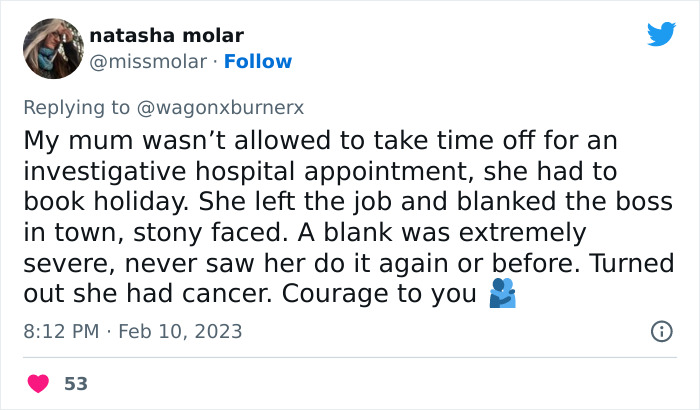
Task: Click the Twitter bird logo
Action: [x=661, y=35]
